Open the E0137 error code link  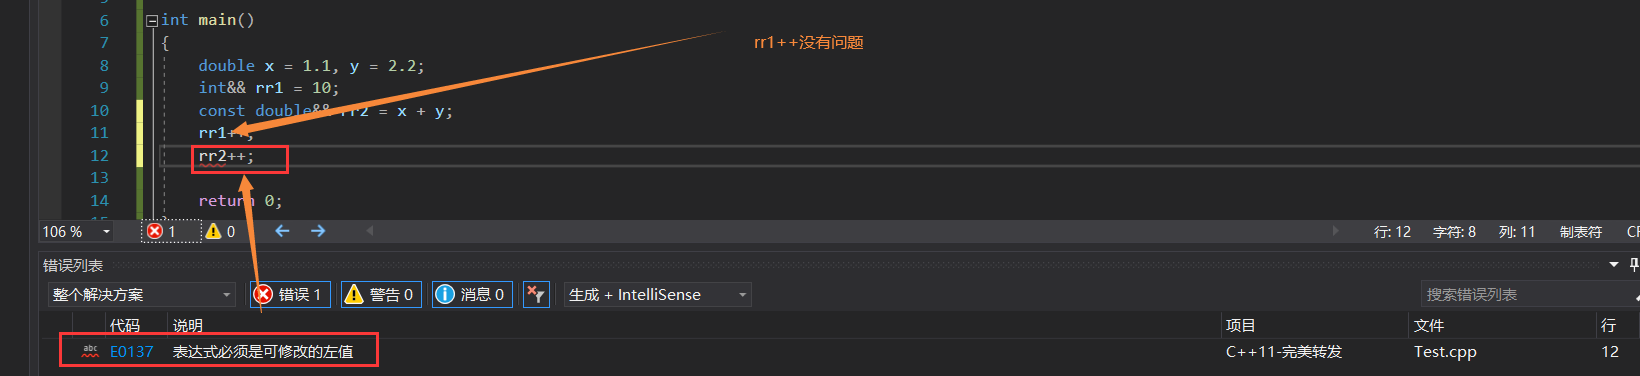coord(132,351)
